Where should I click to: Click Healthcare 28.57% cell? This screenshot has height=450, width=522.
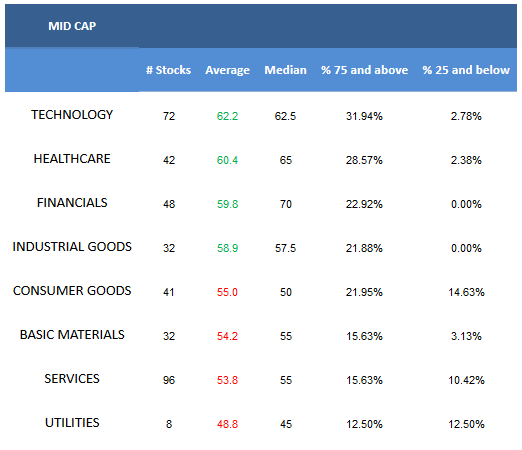tap(364, 160)
